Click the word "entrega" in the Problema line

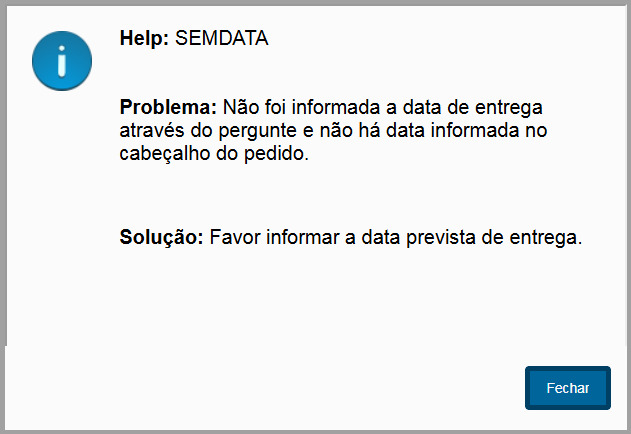(511, 107)
